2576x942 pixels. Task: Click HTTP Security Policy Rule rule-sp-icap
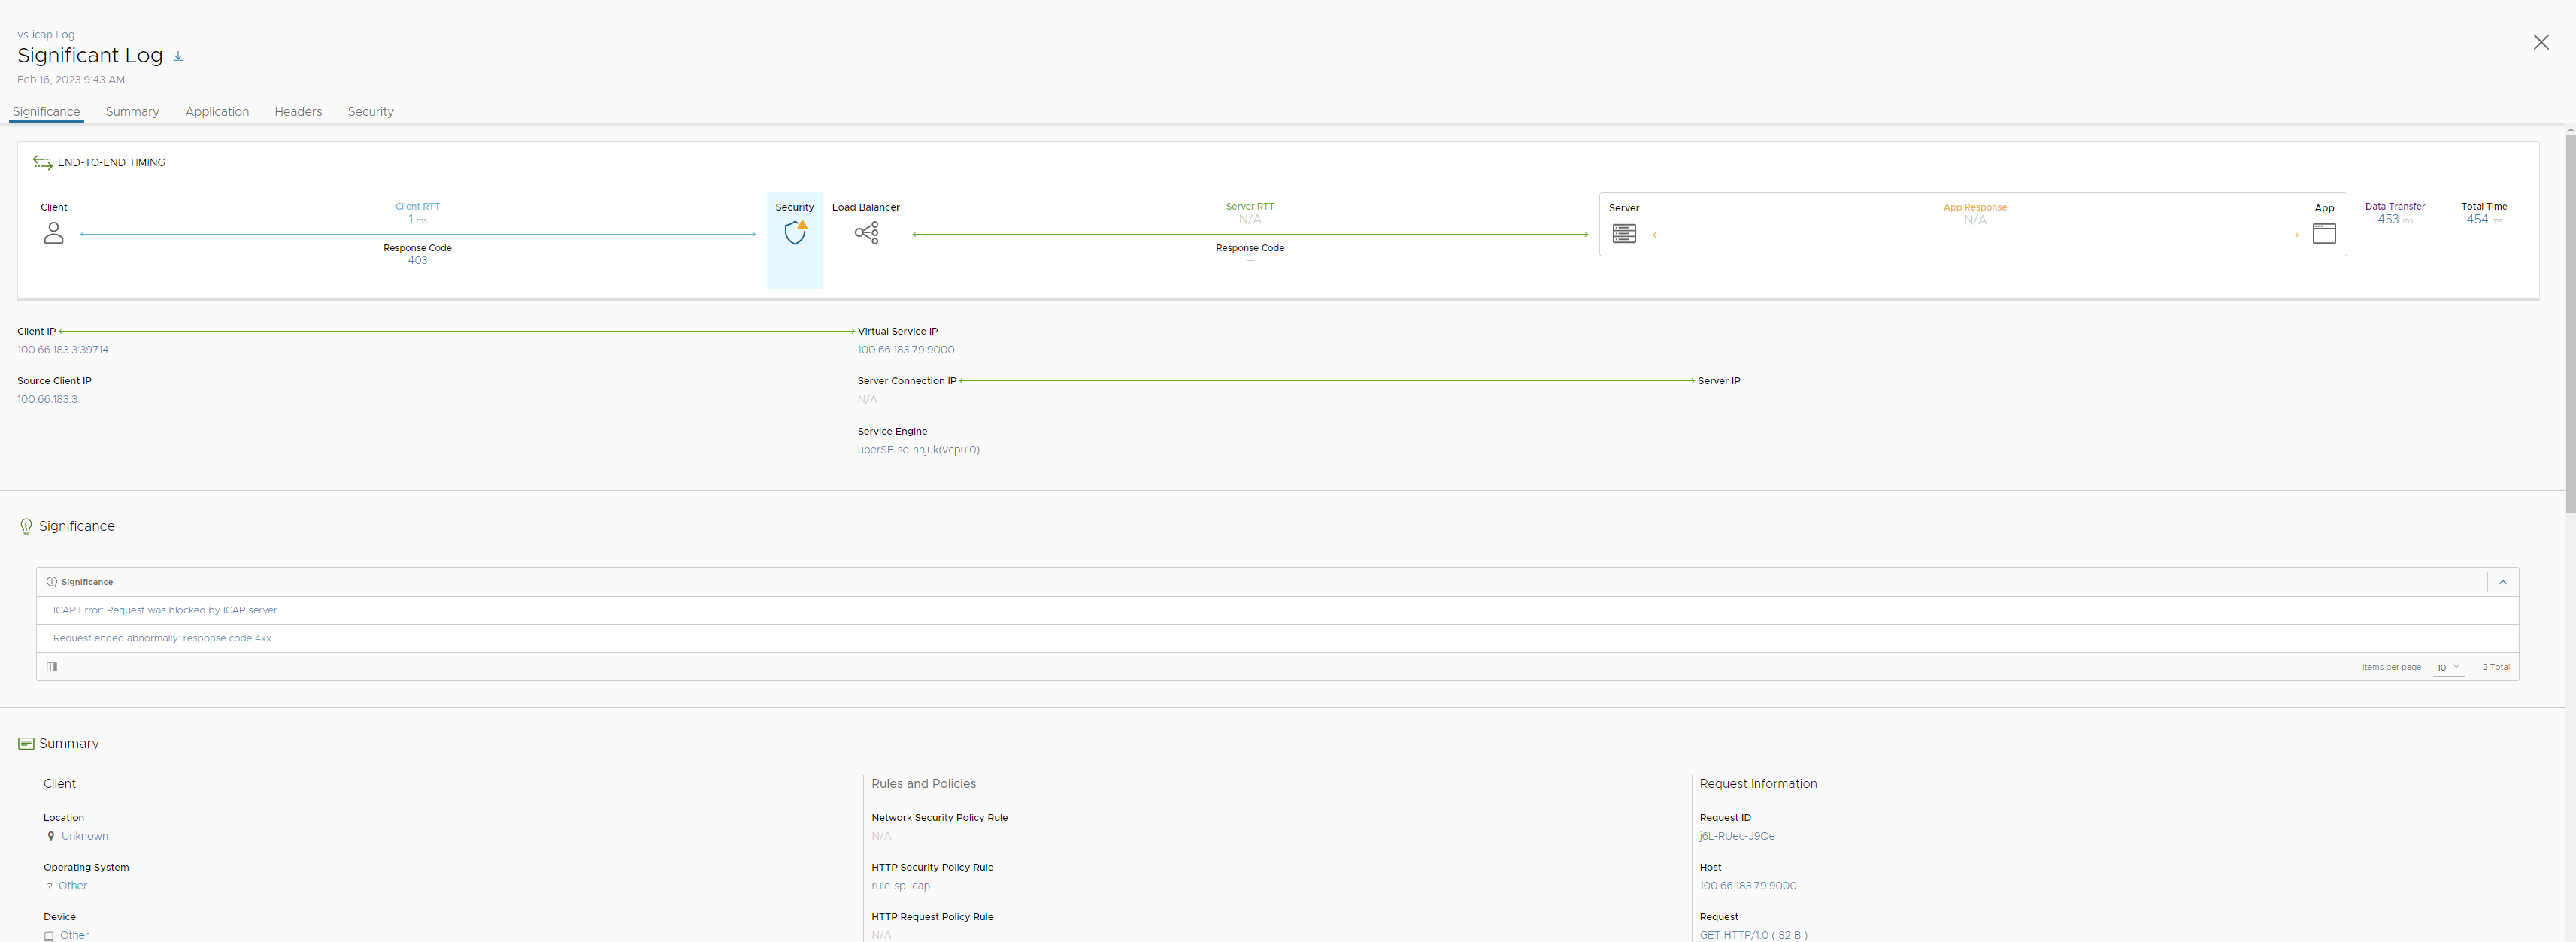click(x=900, y=886)
